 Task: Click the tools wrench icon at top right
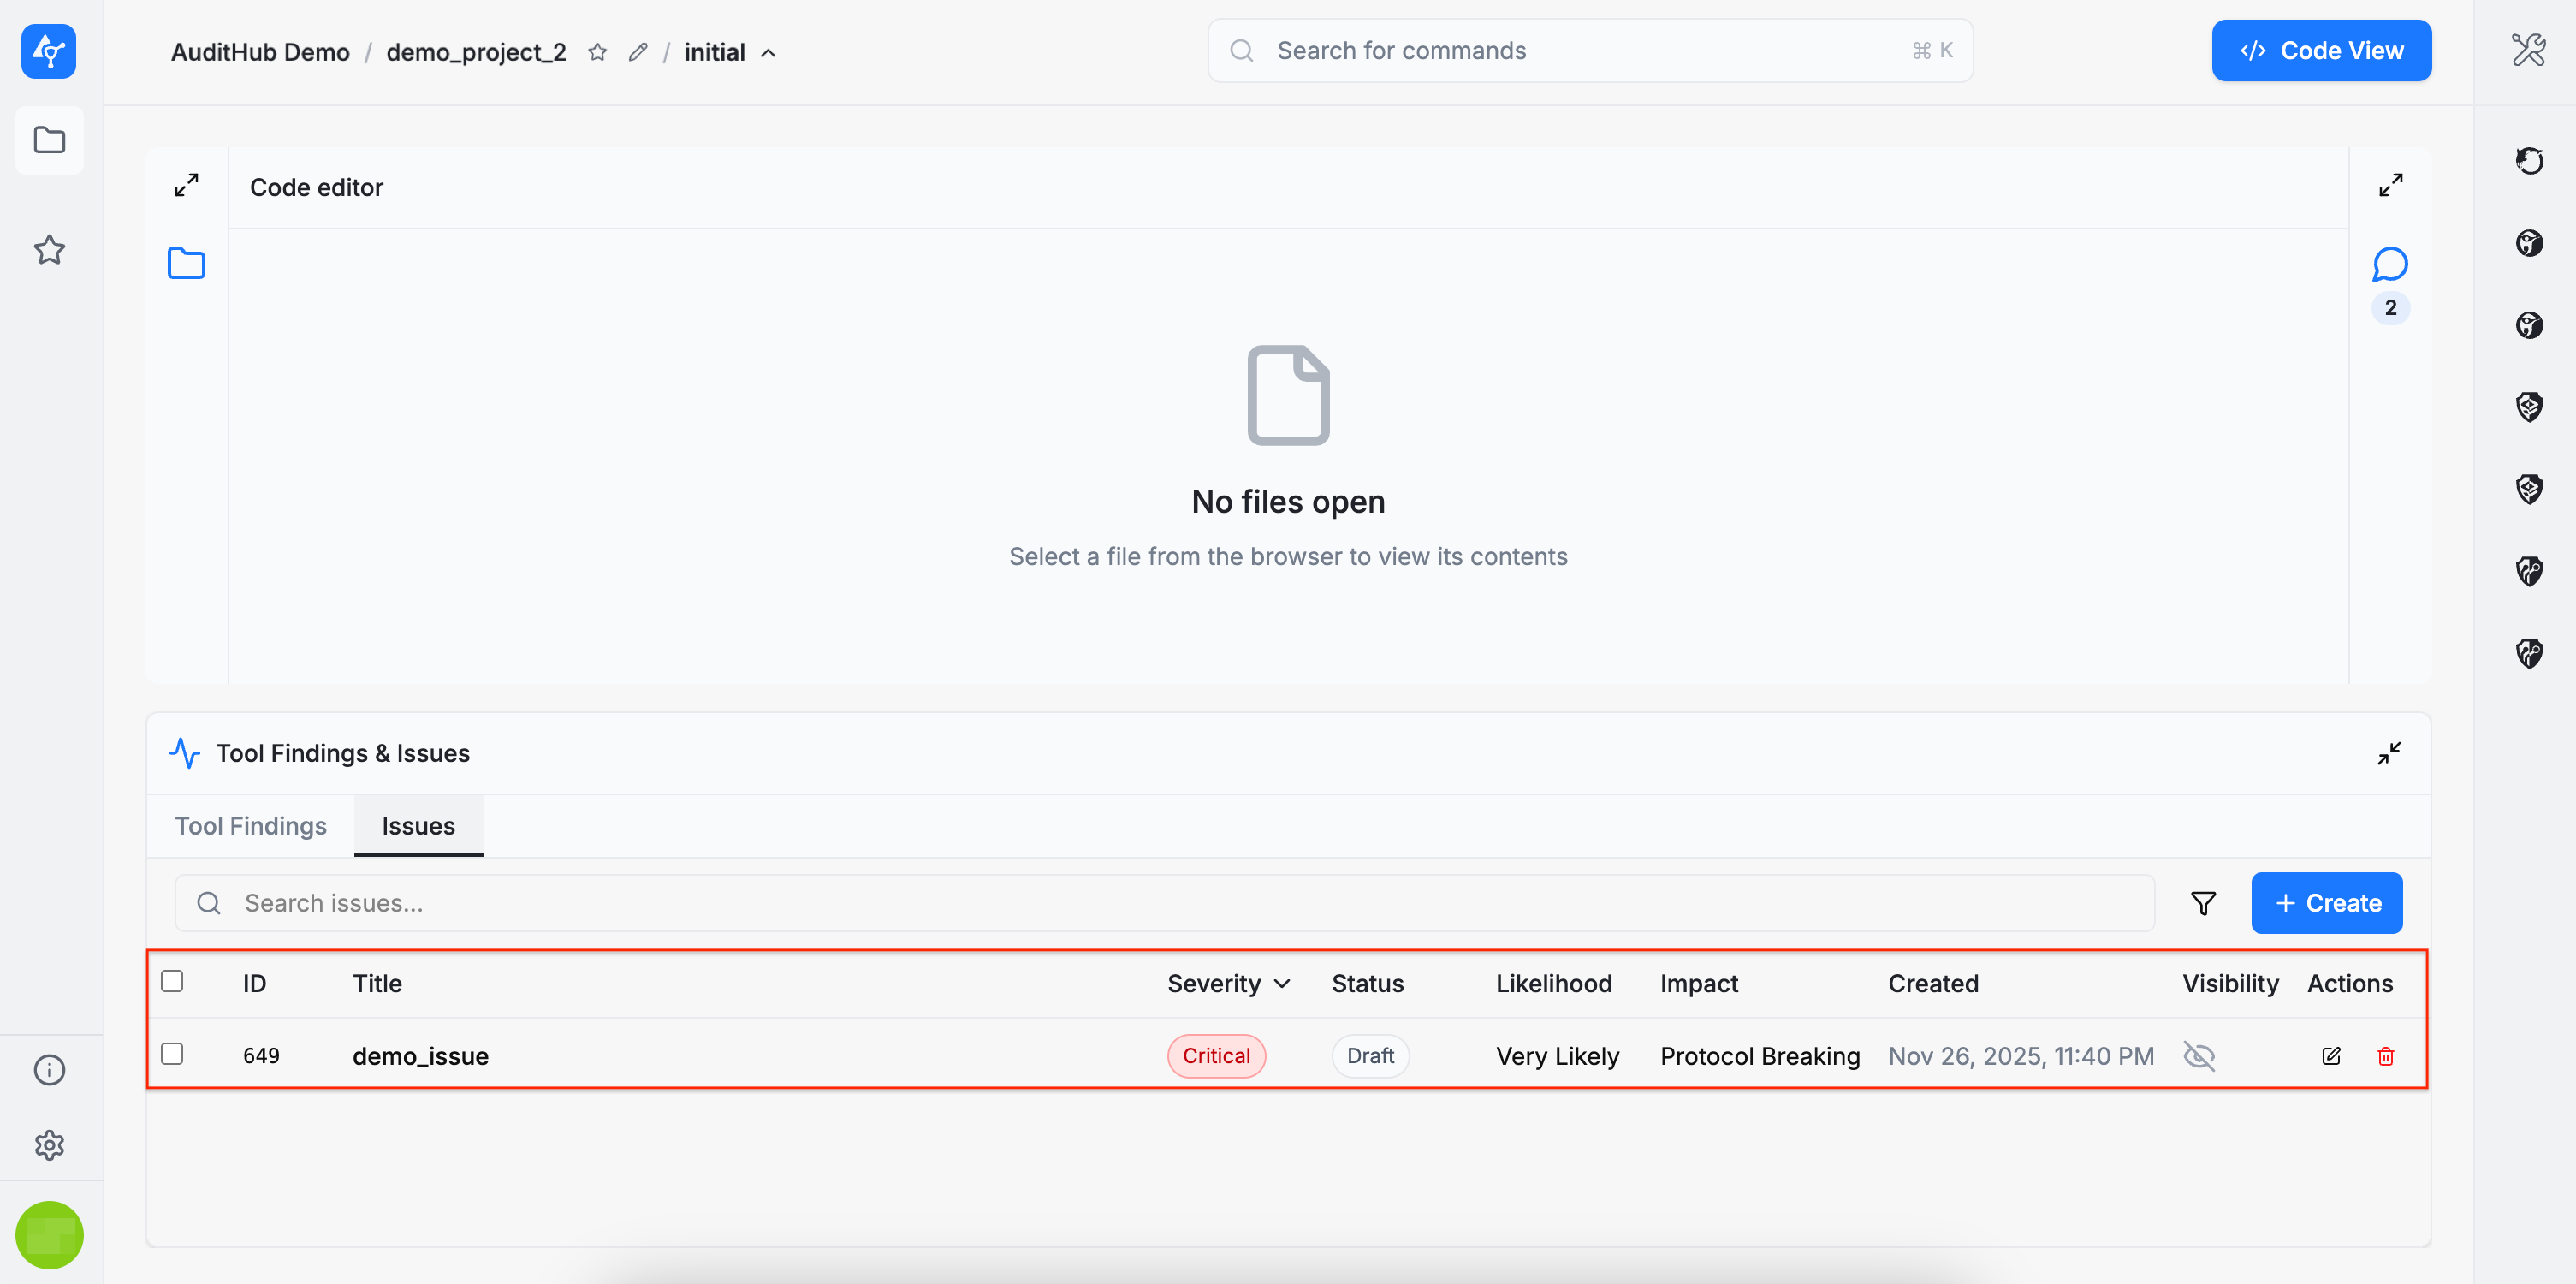pyautogui.click(x=2528, y=49)
